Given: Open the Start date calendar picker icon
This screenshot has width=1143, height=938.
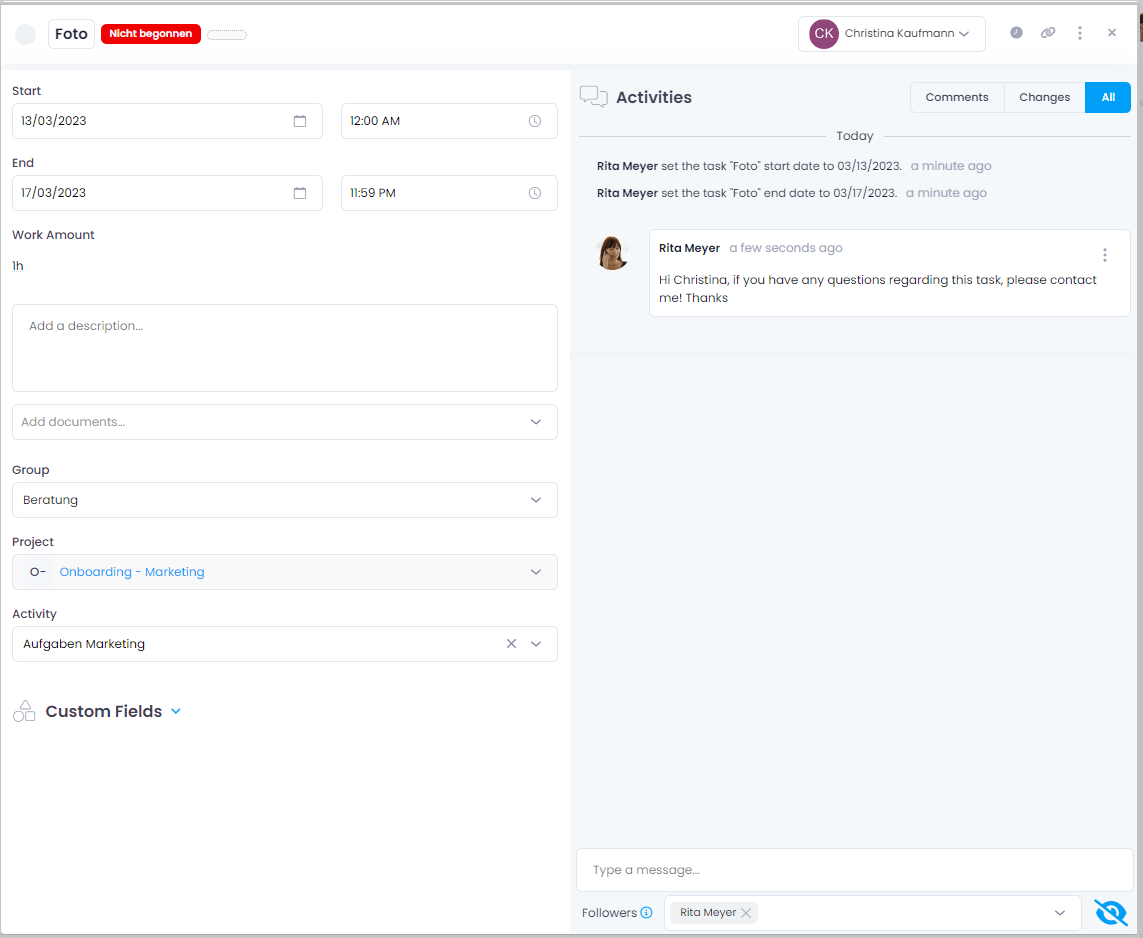Looking at the screenshot, I should point(300,121).
